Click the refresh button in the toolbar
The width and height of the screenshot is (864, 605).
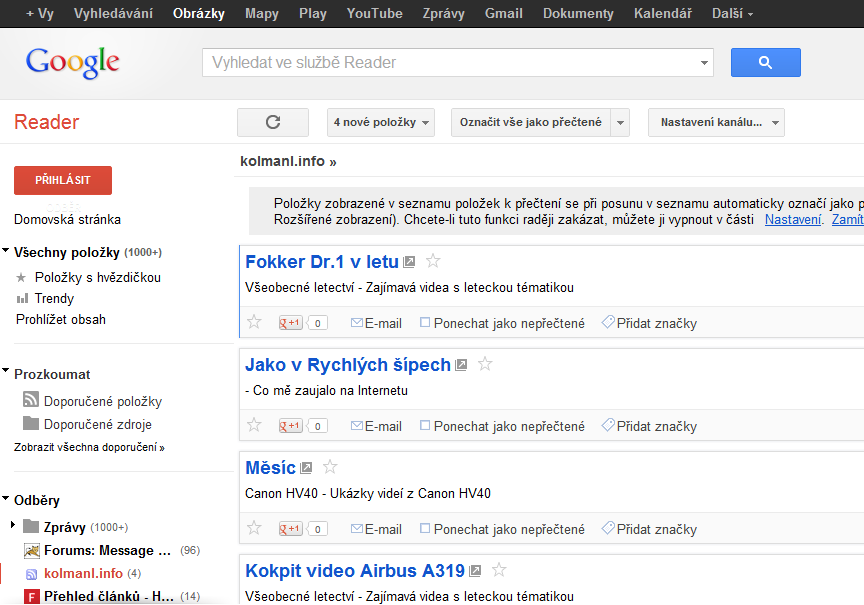(273, 122)
